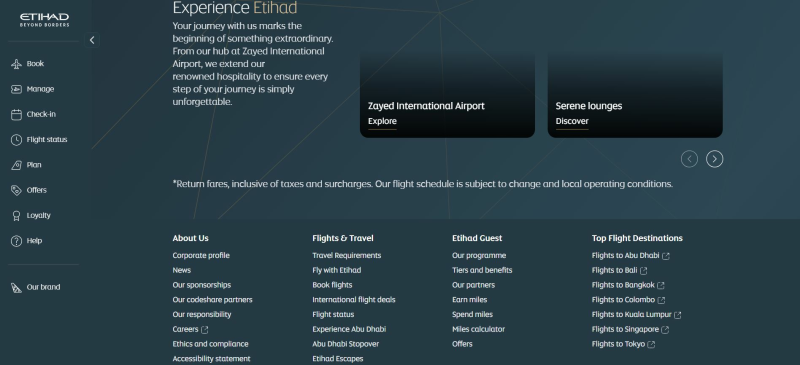Click the Loyalty ribbon badge icon

16,215
